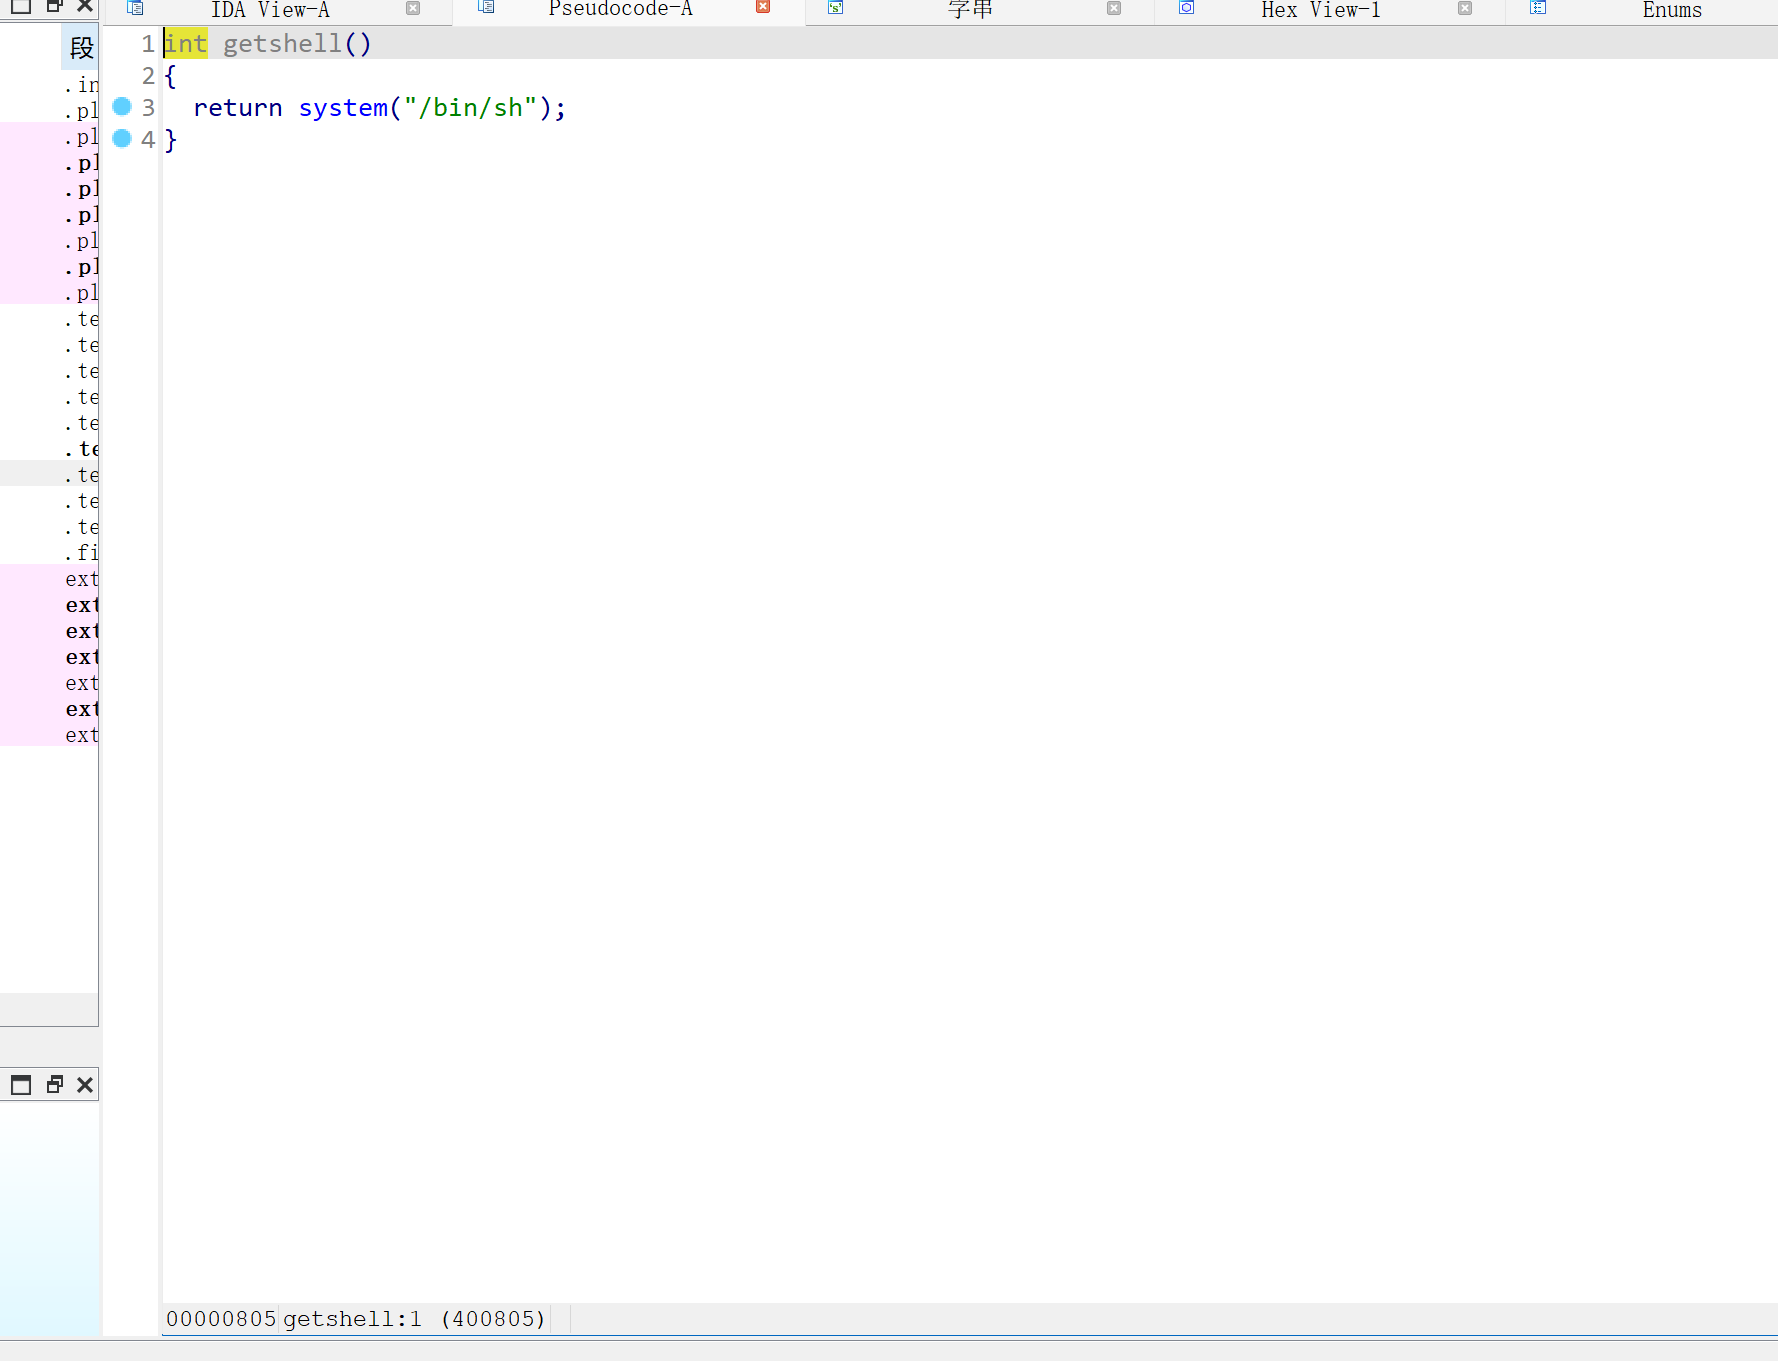
Task: Close the Pseudocode-A tab with red X
Action: coord(763,7)
